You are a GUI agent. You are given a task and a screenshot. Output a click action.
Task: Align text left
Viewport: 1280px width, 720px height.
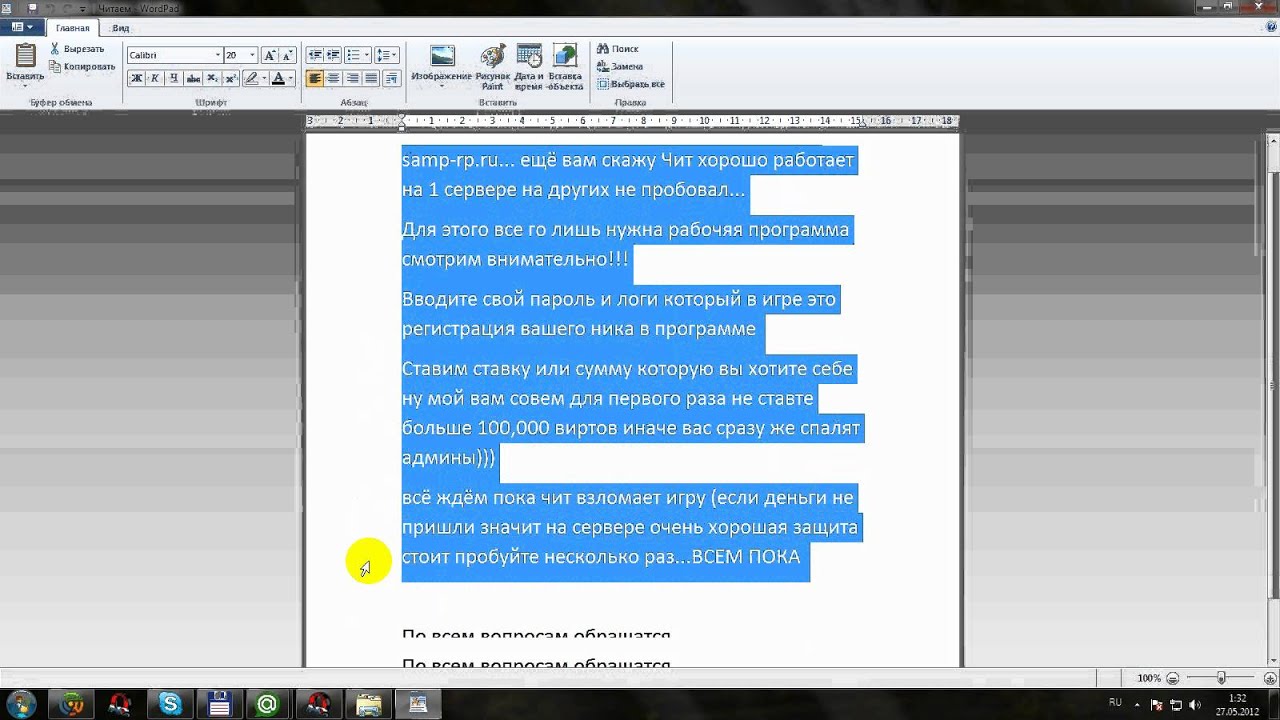[314, 78]
